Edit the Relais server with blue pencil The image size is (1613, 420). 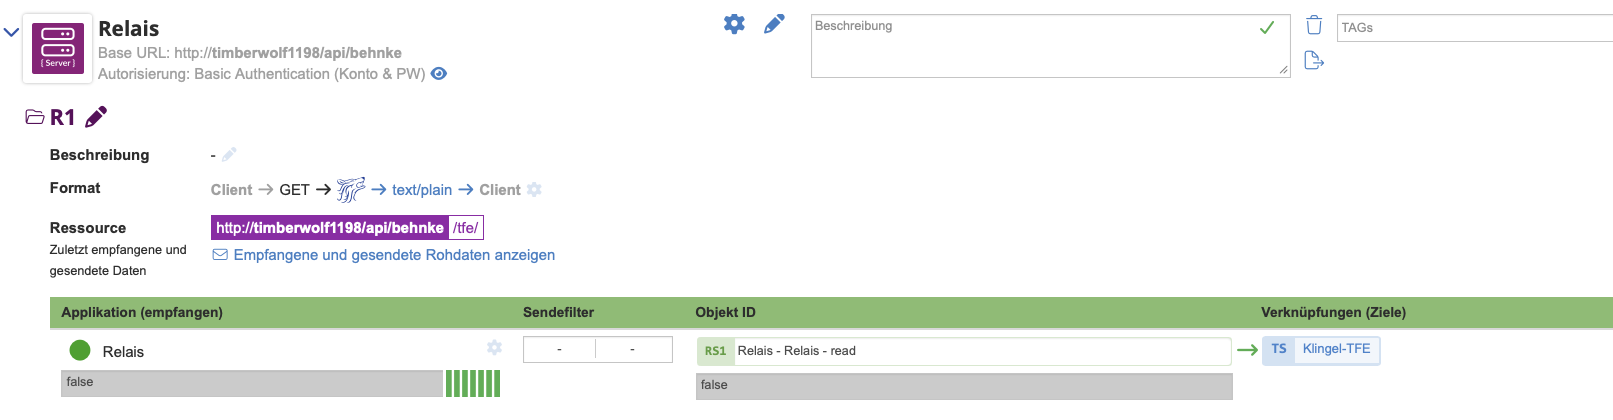[x=774, y=24]
